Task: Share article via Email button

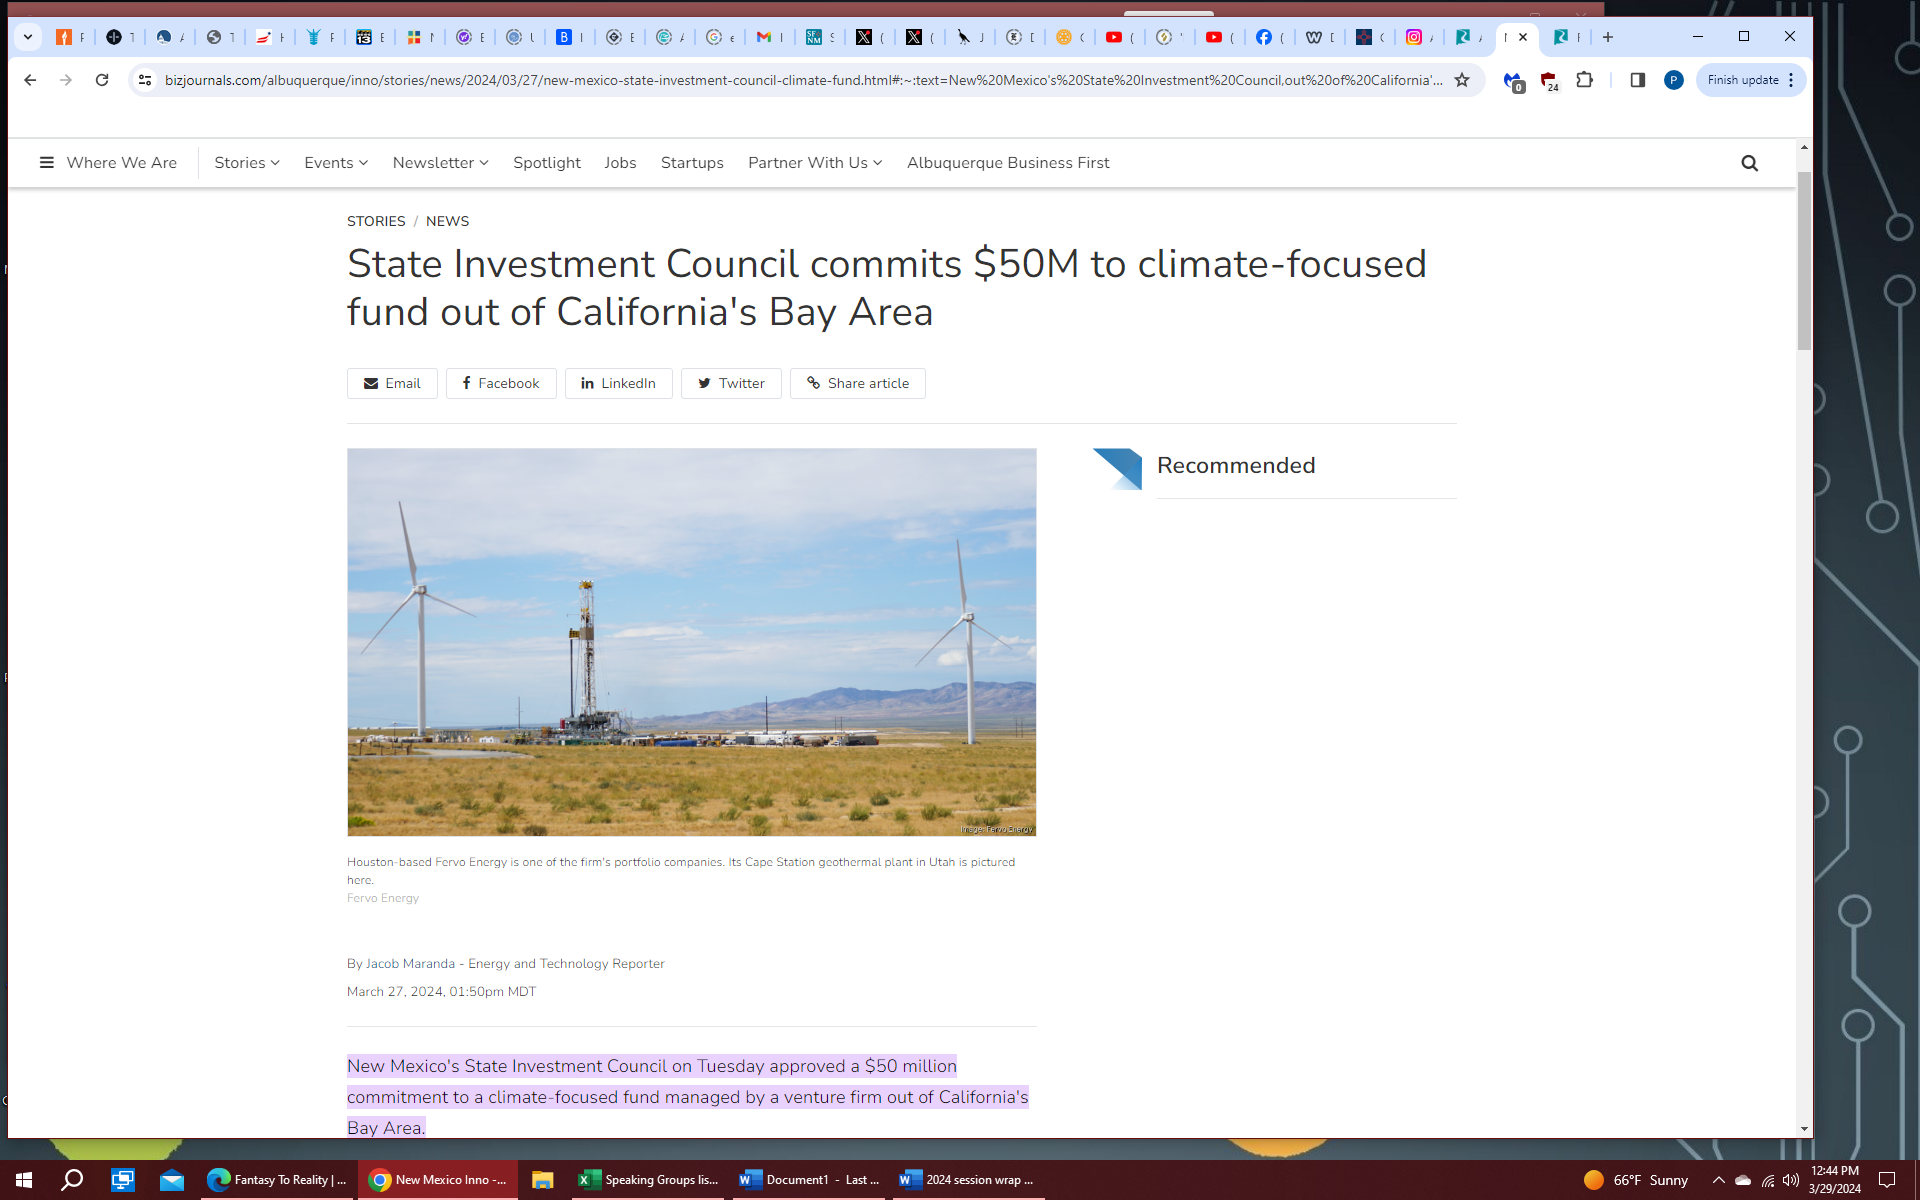Action: (x=392, y=383)
